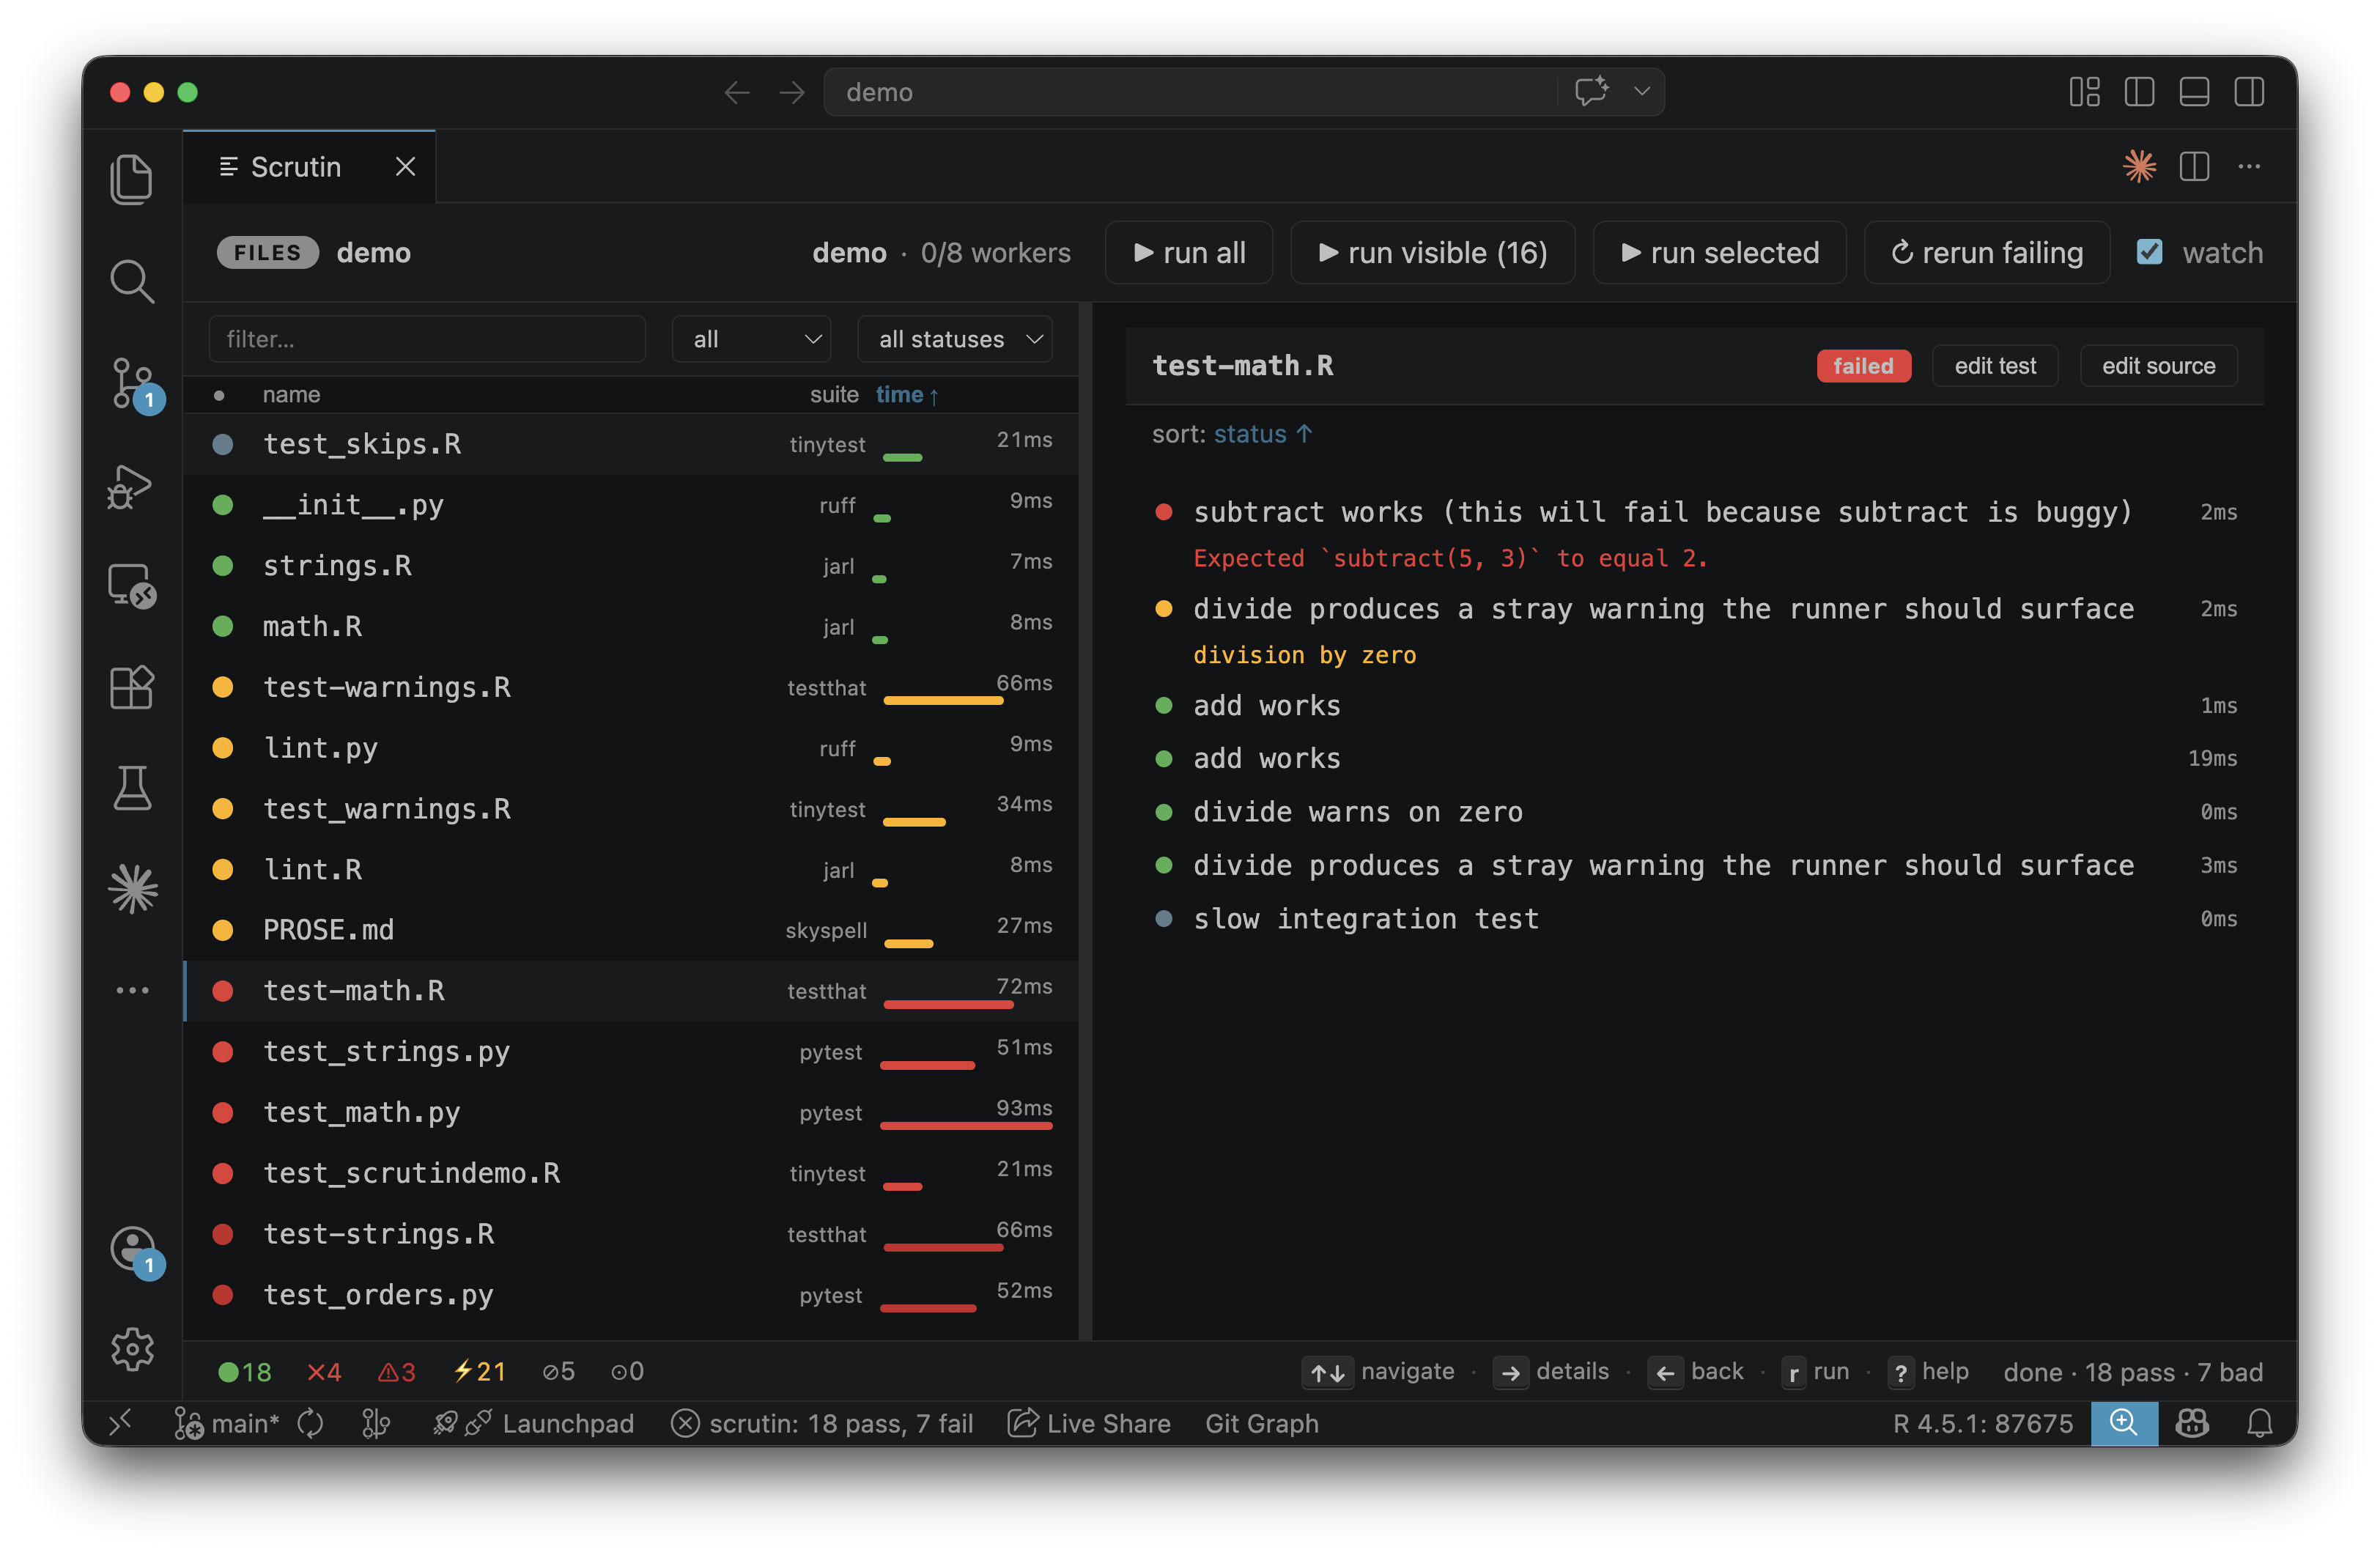Toggle the failed tests counter in the footer
The width and height of the screenshot is (2380, 1555).
(322, 1371)
